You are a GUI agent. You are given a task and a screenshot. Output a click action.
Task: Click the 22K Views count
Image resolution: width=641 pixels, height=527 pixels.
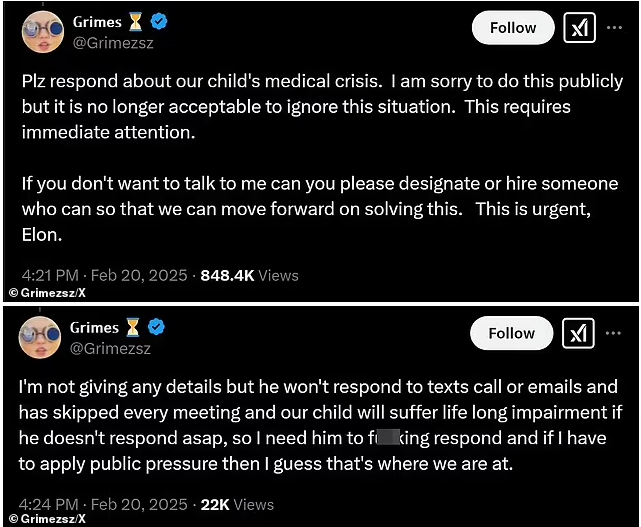click(237, 505)
